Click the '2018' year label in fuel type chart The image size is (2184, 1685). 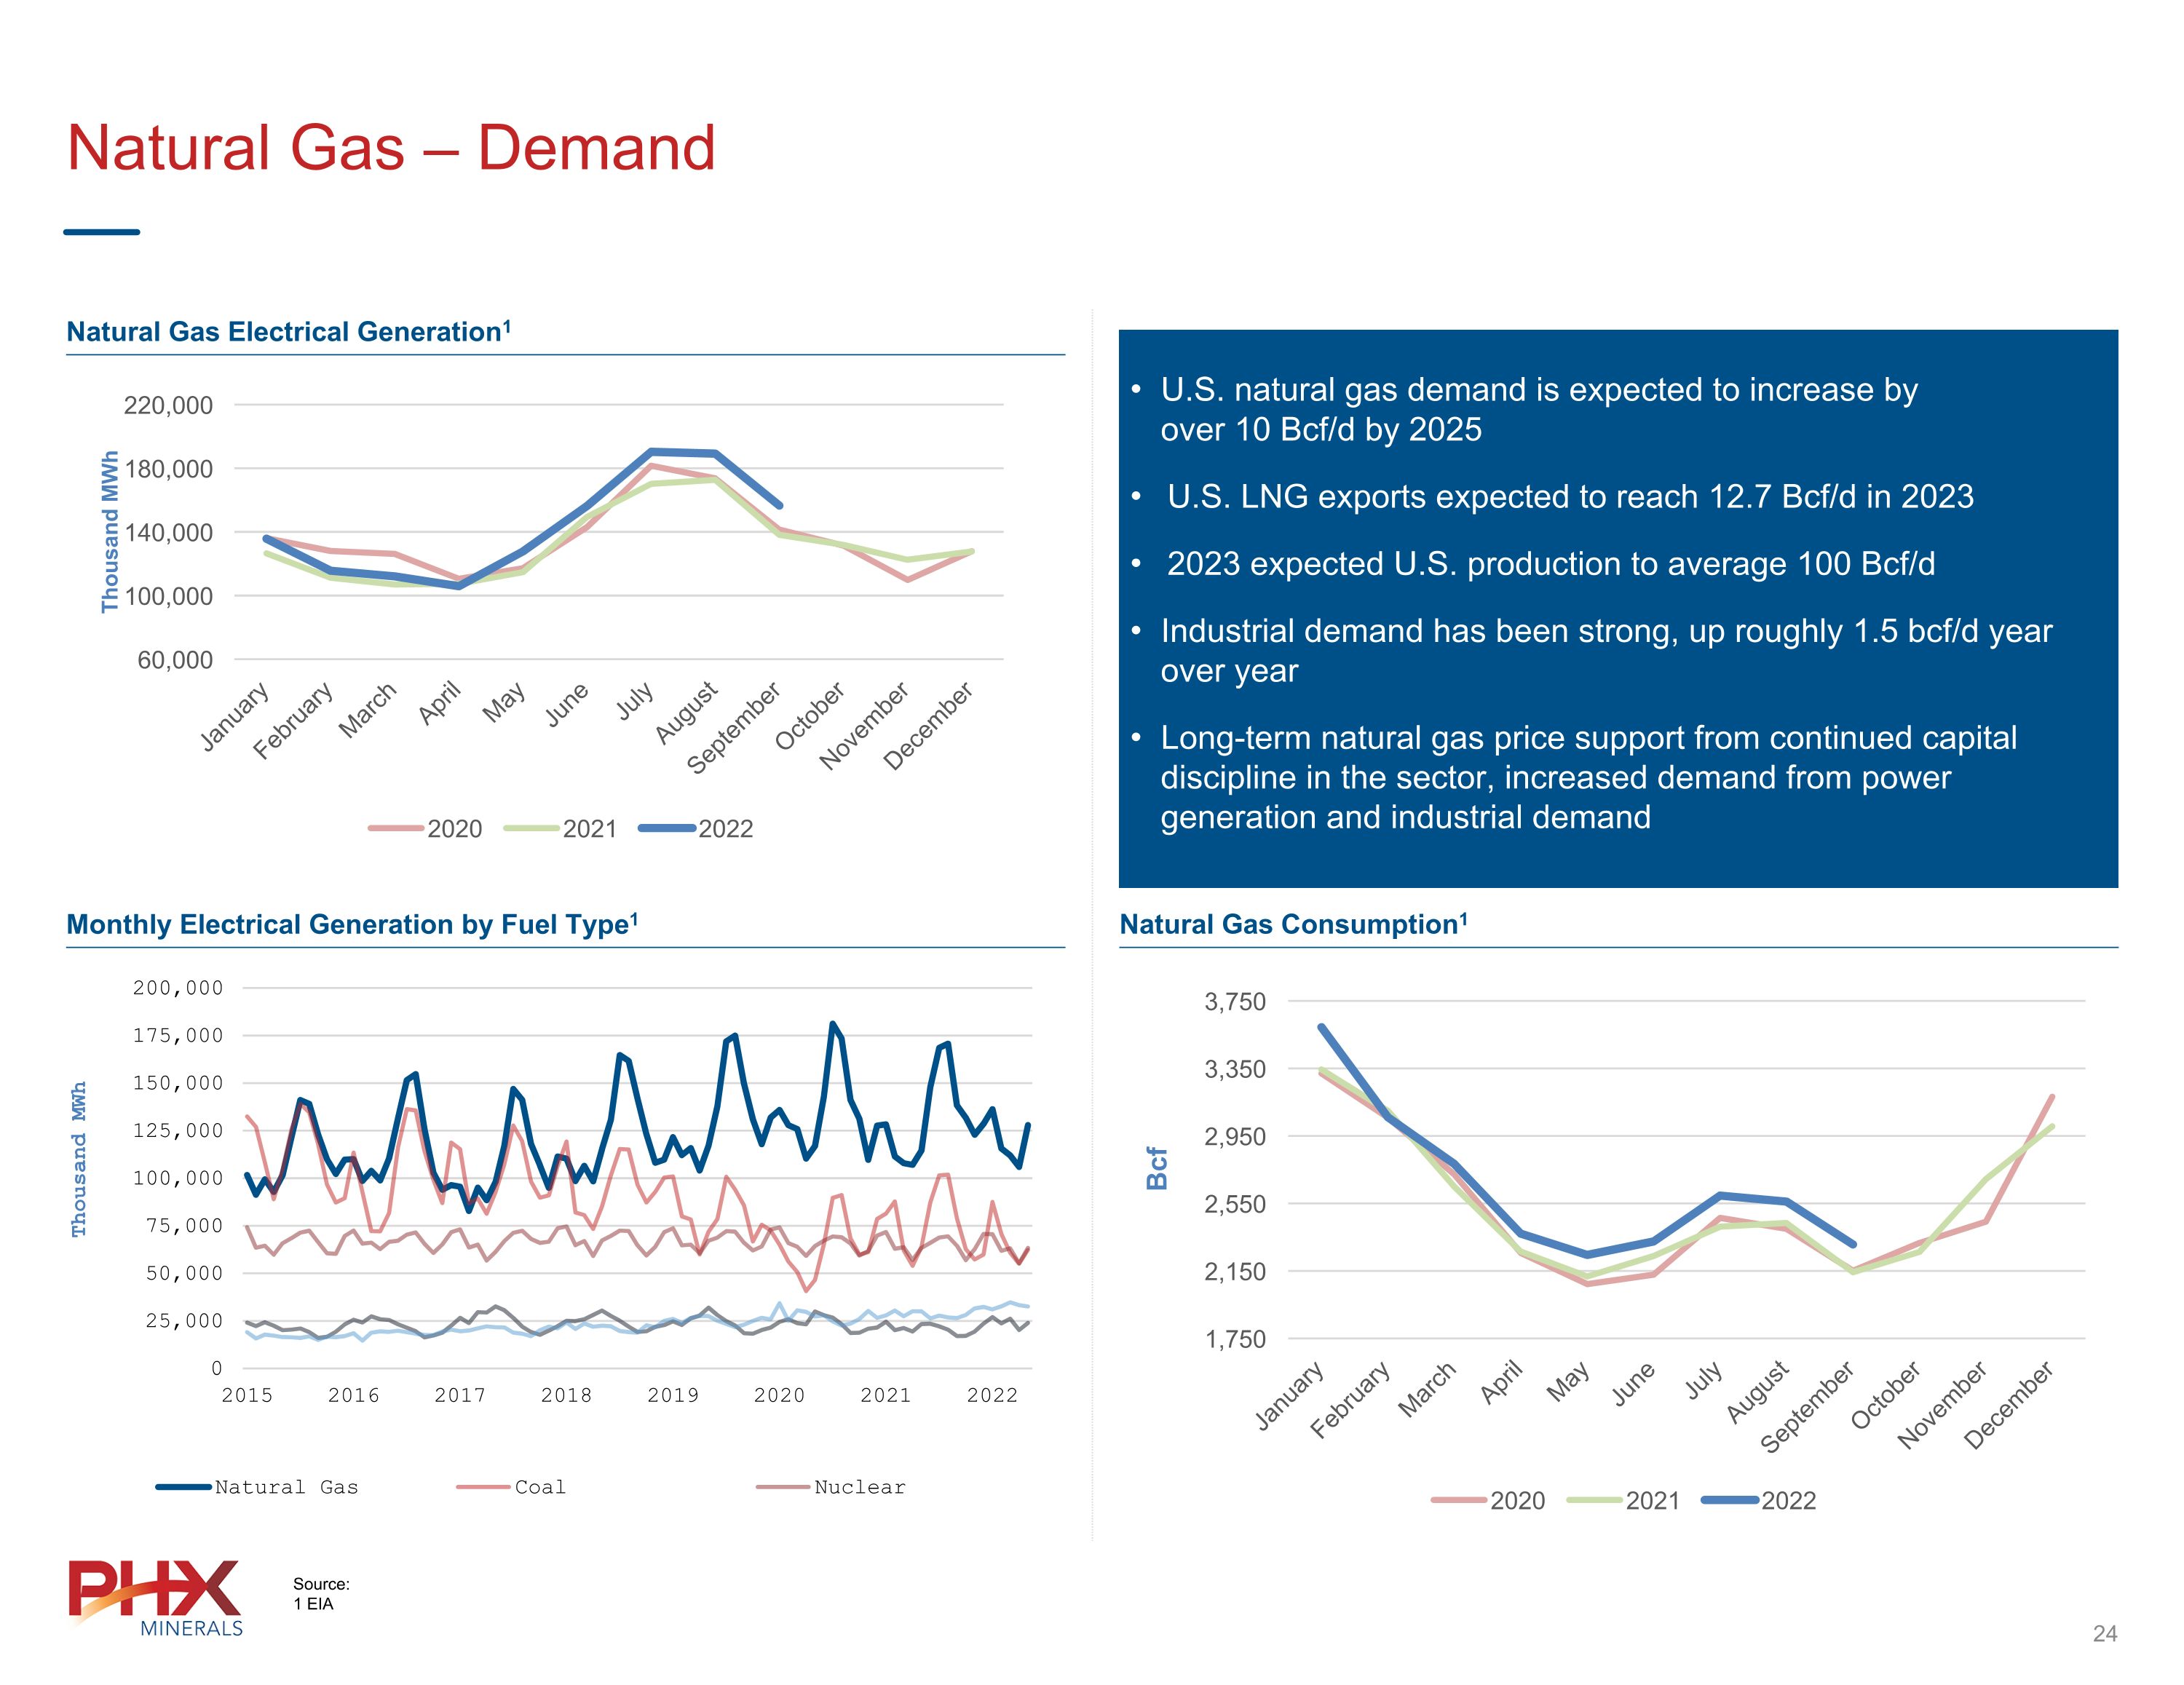pyautogui.click(x=566, y=1395)
